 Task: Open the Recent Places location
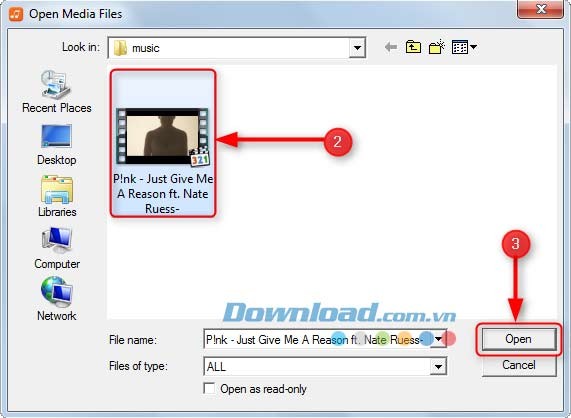[56, 92]
